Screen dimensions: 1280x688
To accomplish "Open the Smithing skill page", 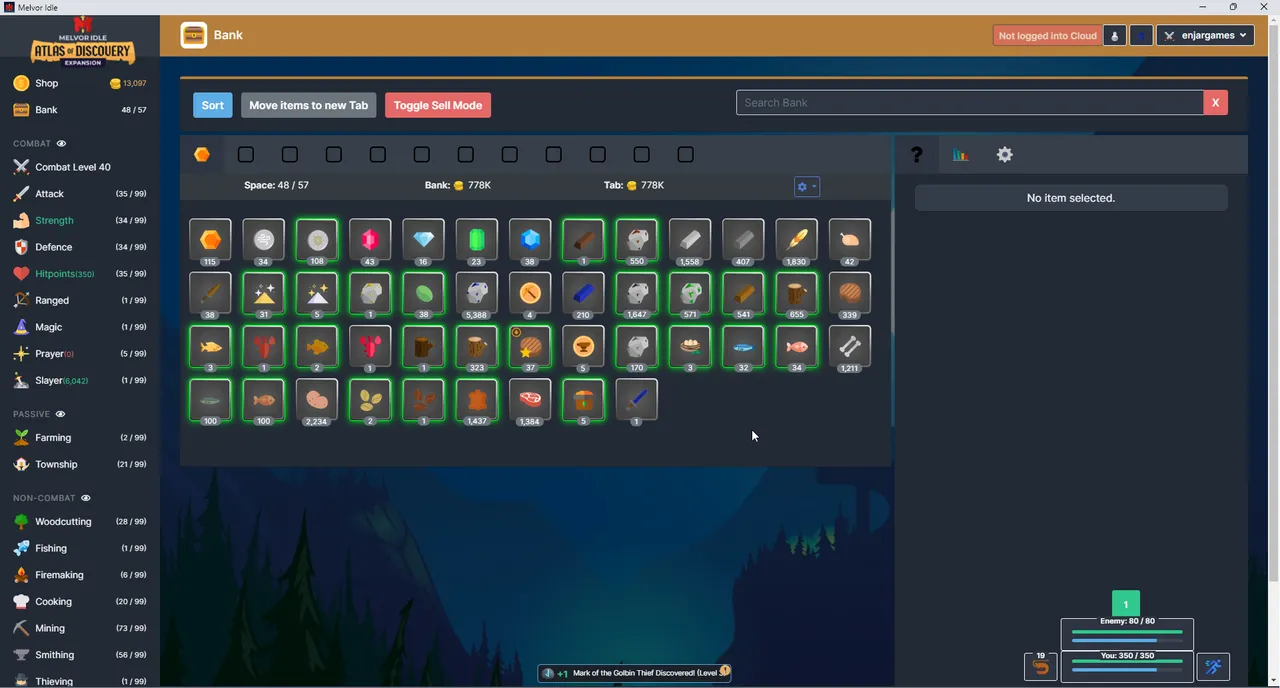I will 80,655.
